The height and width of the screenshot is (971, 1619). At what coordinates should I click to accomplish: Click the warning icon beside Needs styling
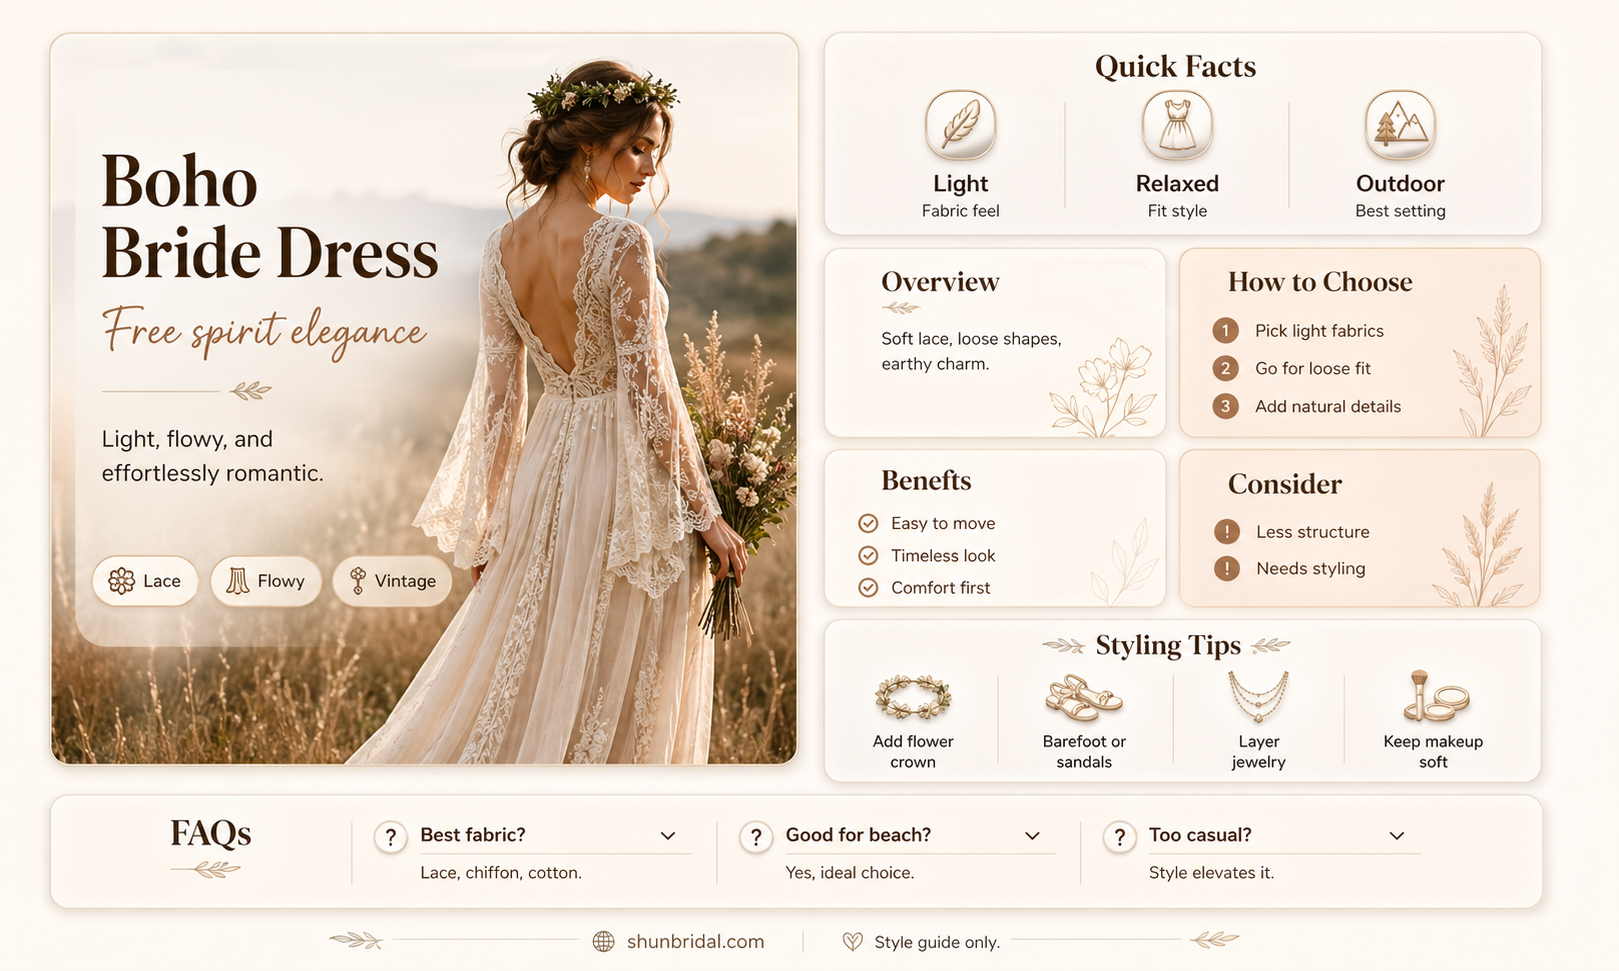pos(1226,569)
